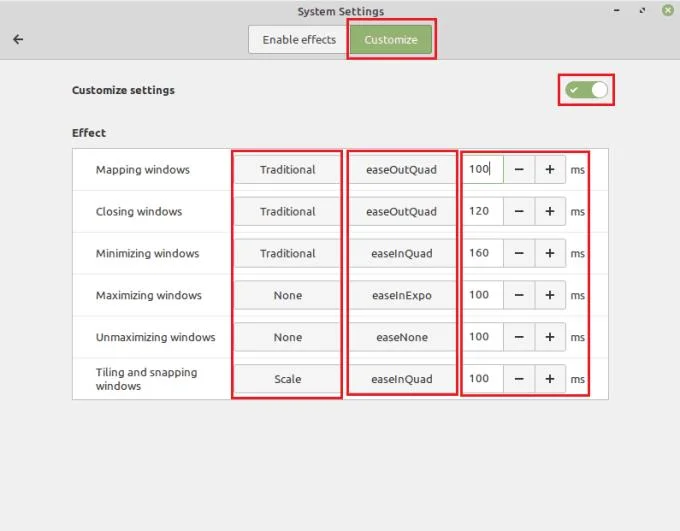Screen dimensions: 680x531
Task: Click the Minimizing windows row label
Action: click(x=147, y=253)
